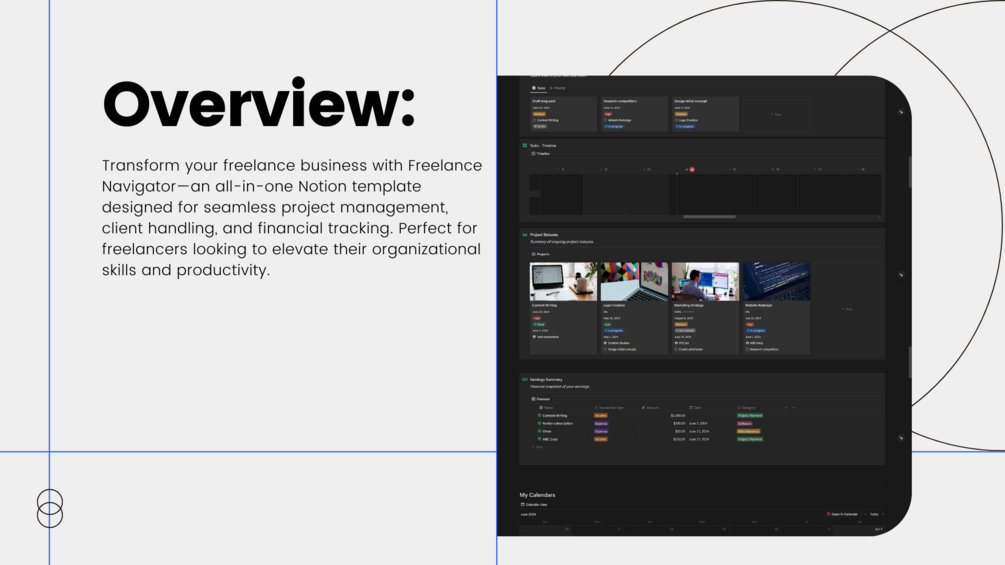Go to next month in calendar

pos(883,514)
